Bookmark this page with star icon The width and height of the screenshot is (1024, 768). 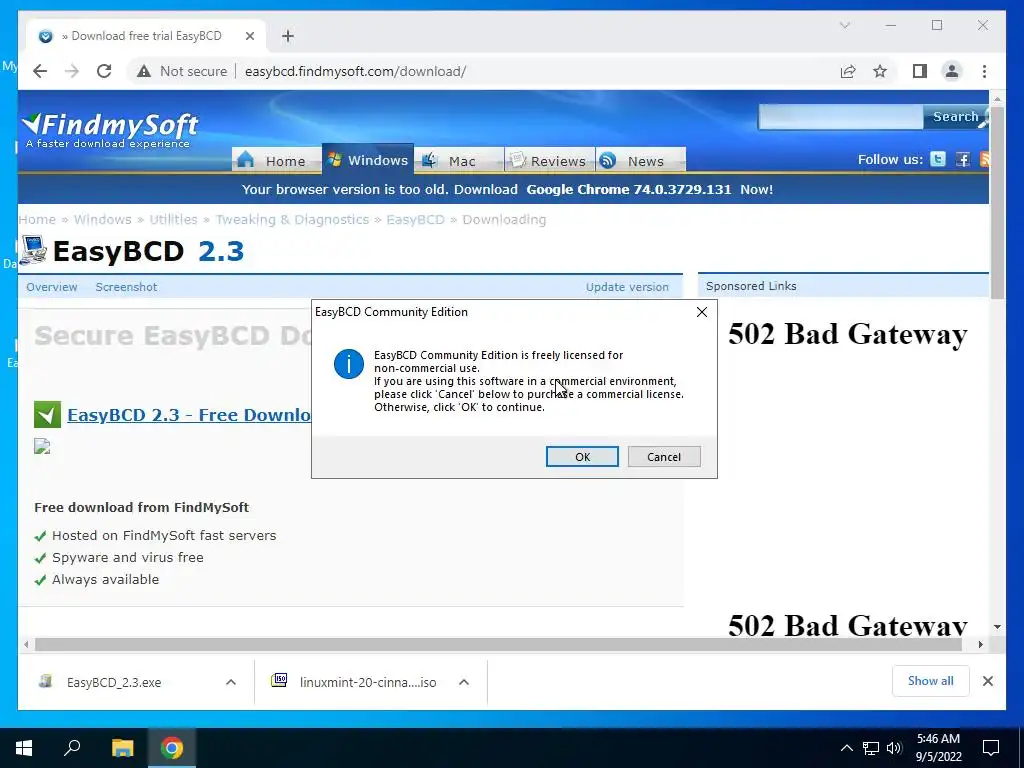[880, 71]
